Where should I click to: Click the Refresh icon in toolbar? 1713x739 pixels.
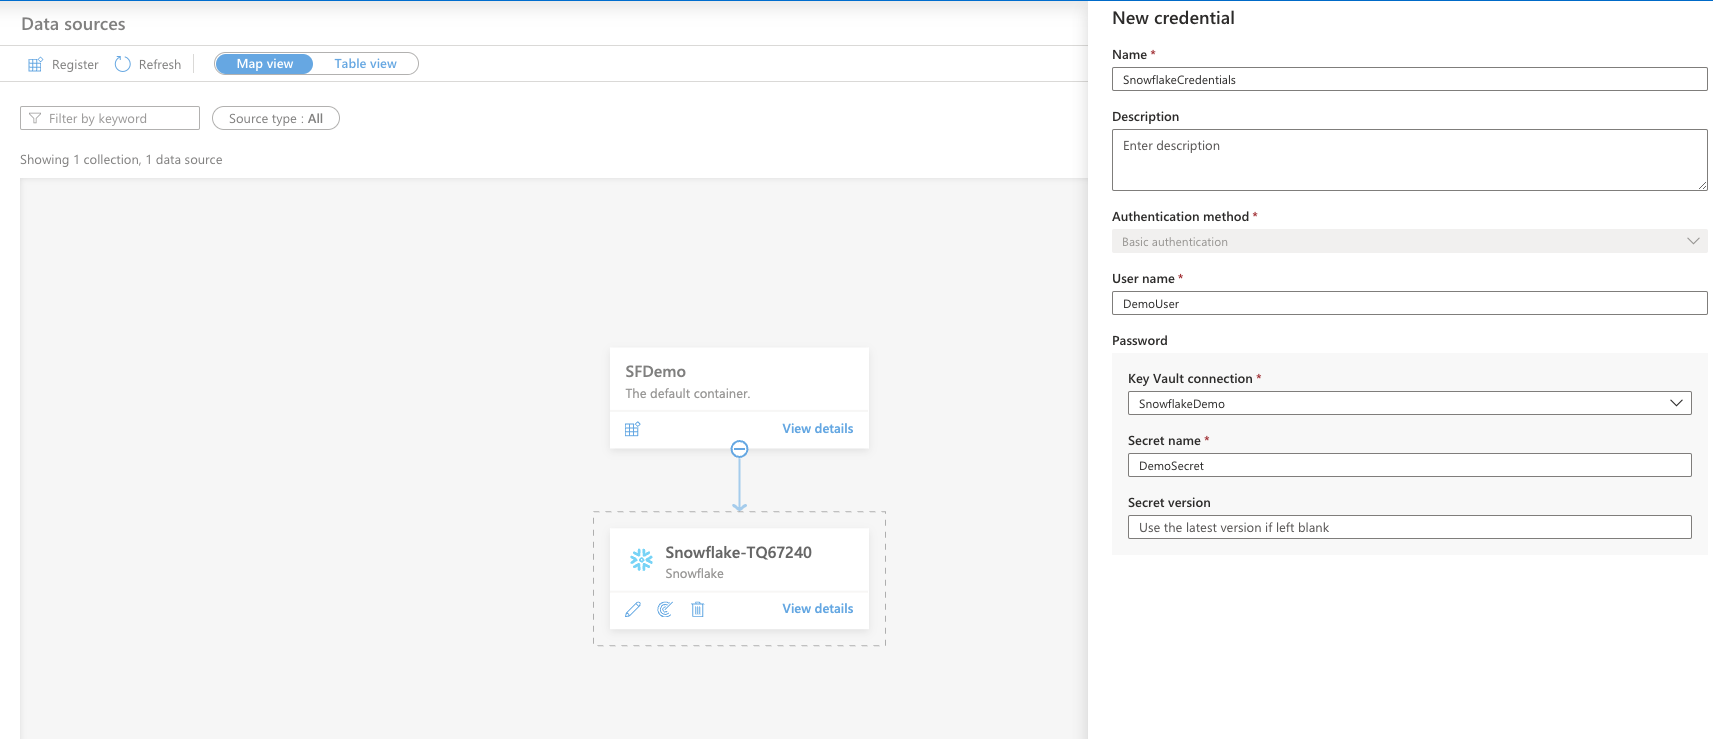point(123,64)
